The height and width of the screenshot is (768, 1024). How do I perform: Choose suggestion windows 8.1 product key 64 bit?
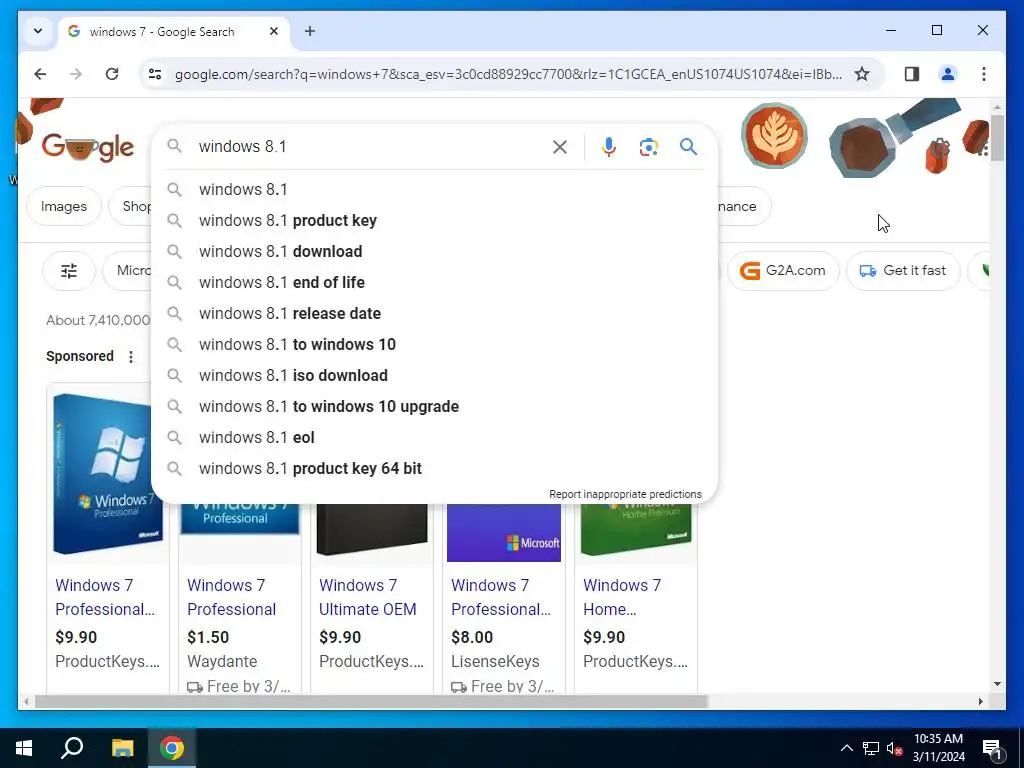pyautogui.click(x=434, y=469)
